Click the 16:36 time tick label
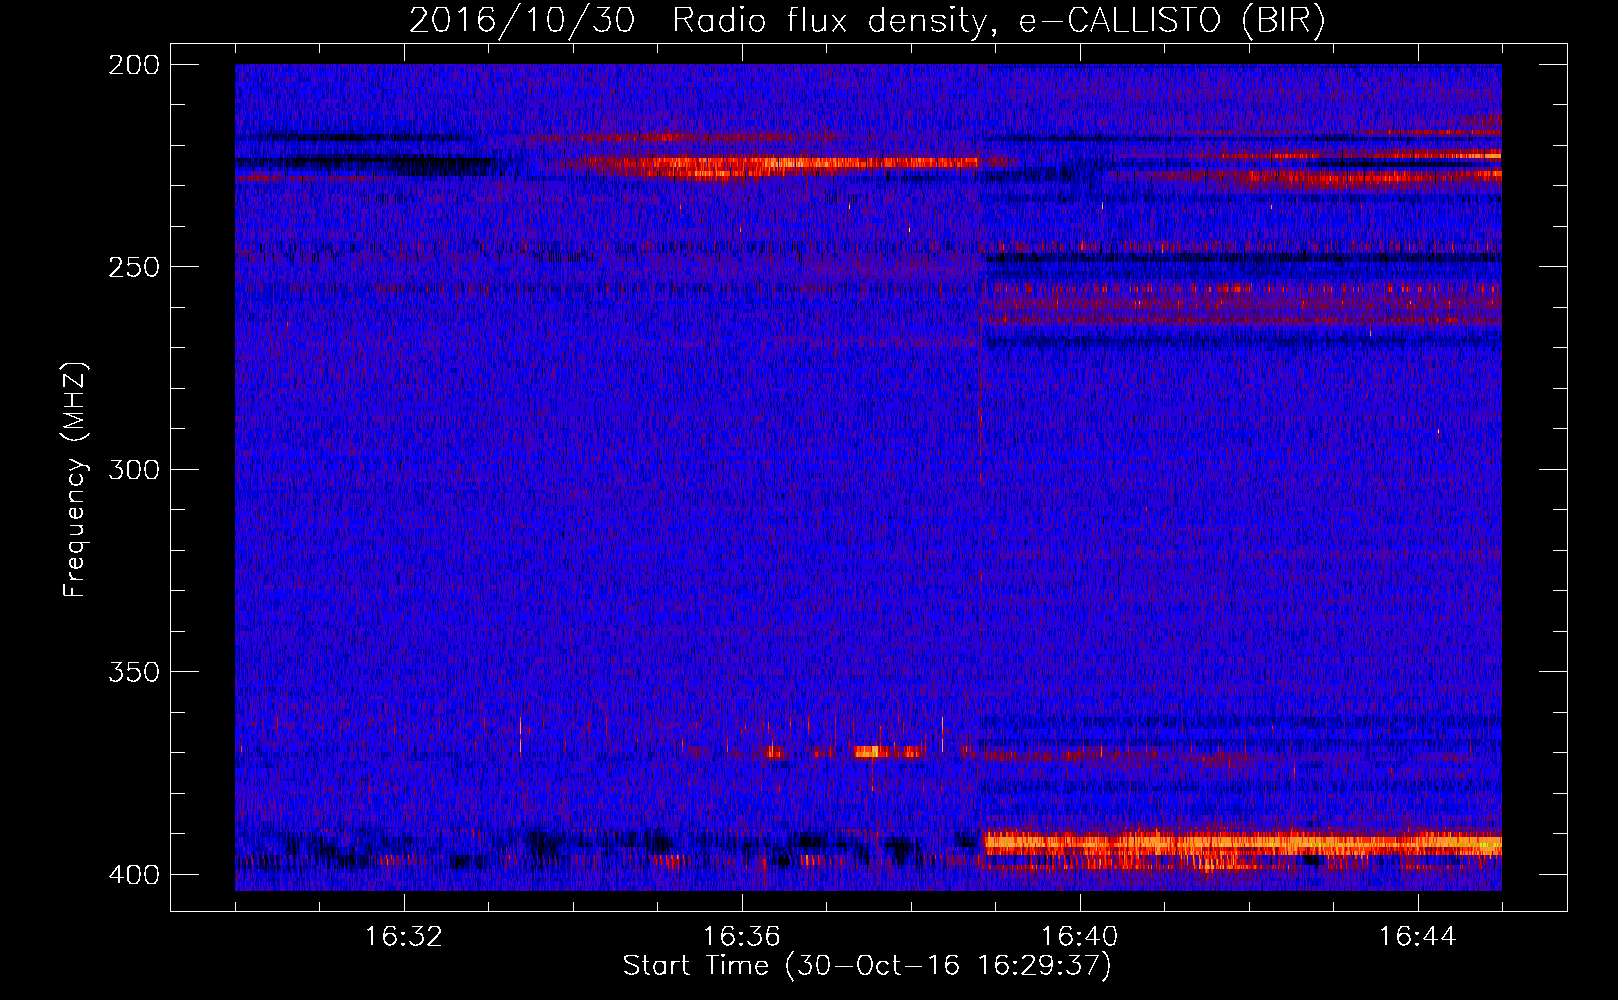Image resolution: width=1618 pixels, height=1000 pixels. pos(742,937)
